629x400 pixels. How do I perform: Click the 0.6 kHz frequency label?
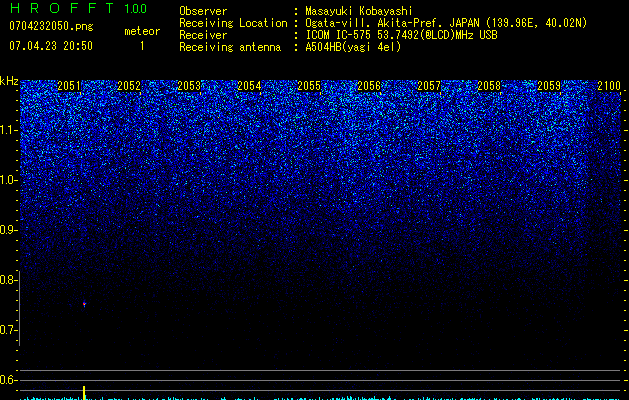tap(9, 380)
